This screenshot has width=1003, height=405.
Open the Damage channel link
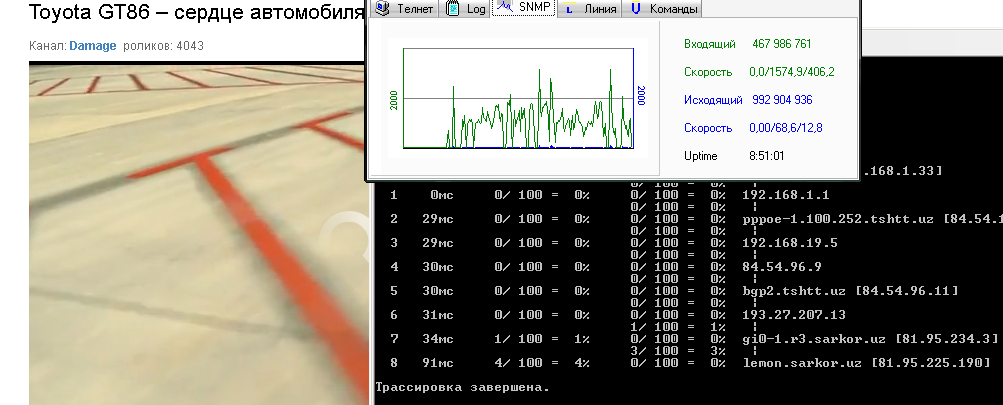93,46
